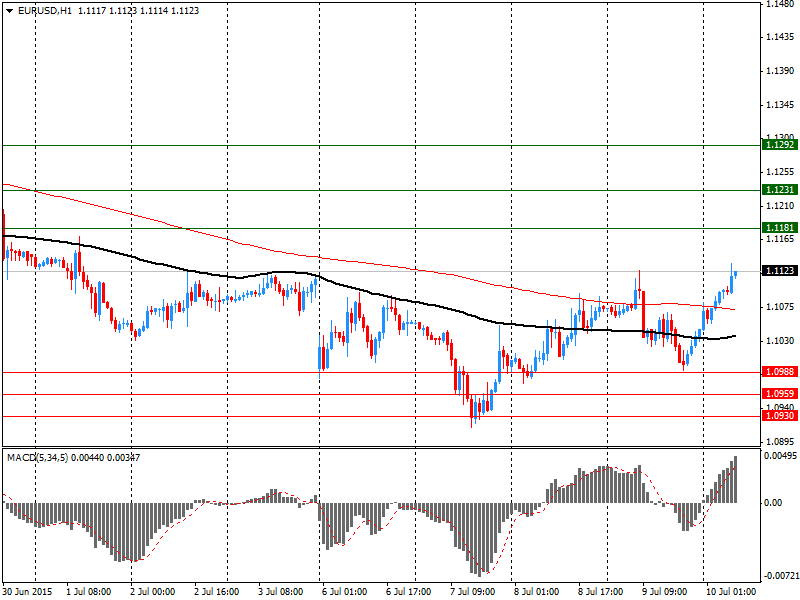The width and height of the screenshot is (800, 600).
Task: Click the 2 Jul 00:00 time axis label
Action: 153,592
